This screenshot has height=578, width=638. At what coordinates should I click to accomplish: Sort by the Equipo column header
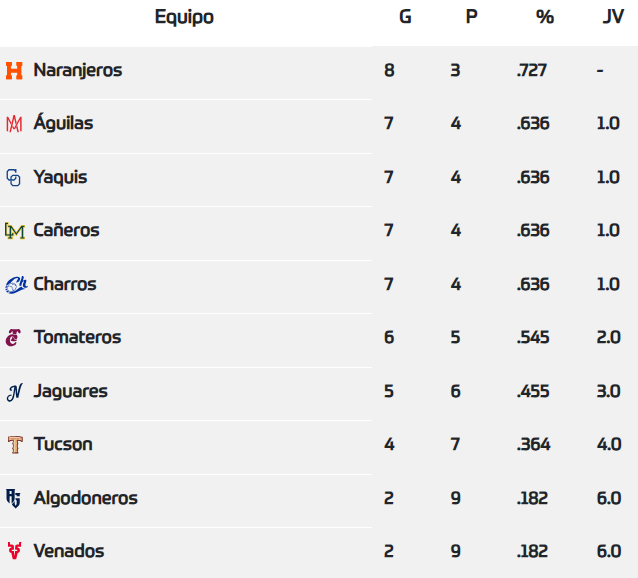(184, 17)
